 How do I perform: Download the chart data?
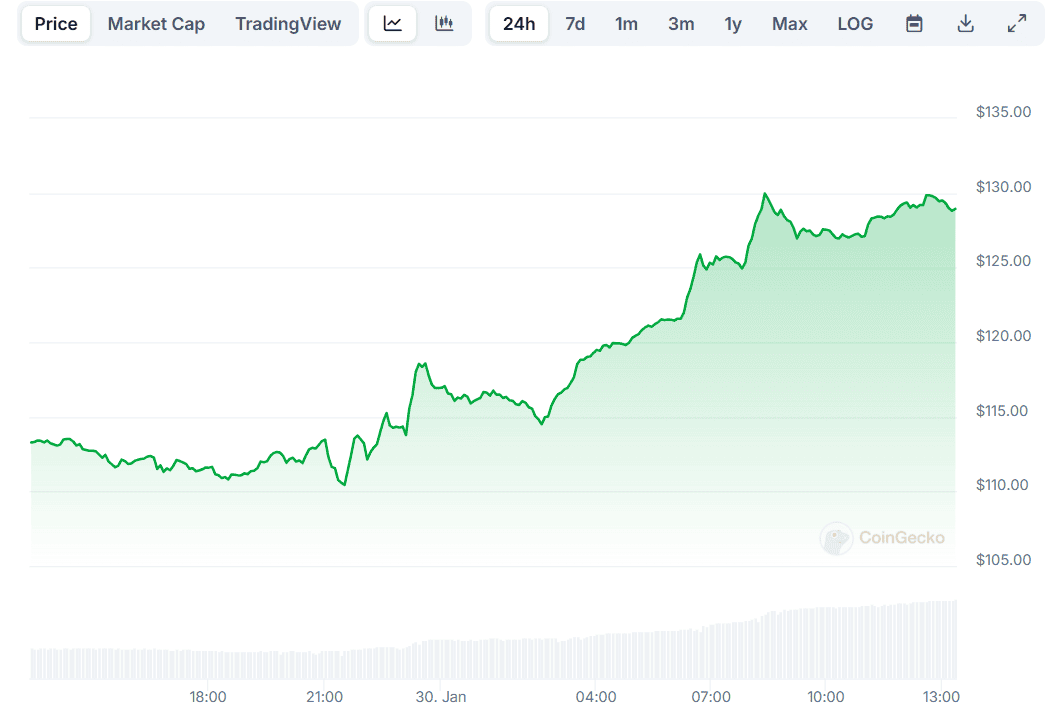click(x=965, y=24)
